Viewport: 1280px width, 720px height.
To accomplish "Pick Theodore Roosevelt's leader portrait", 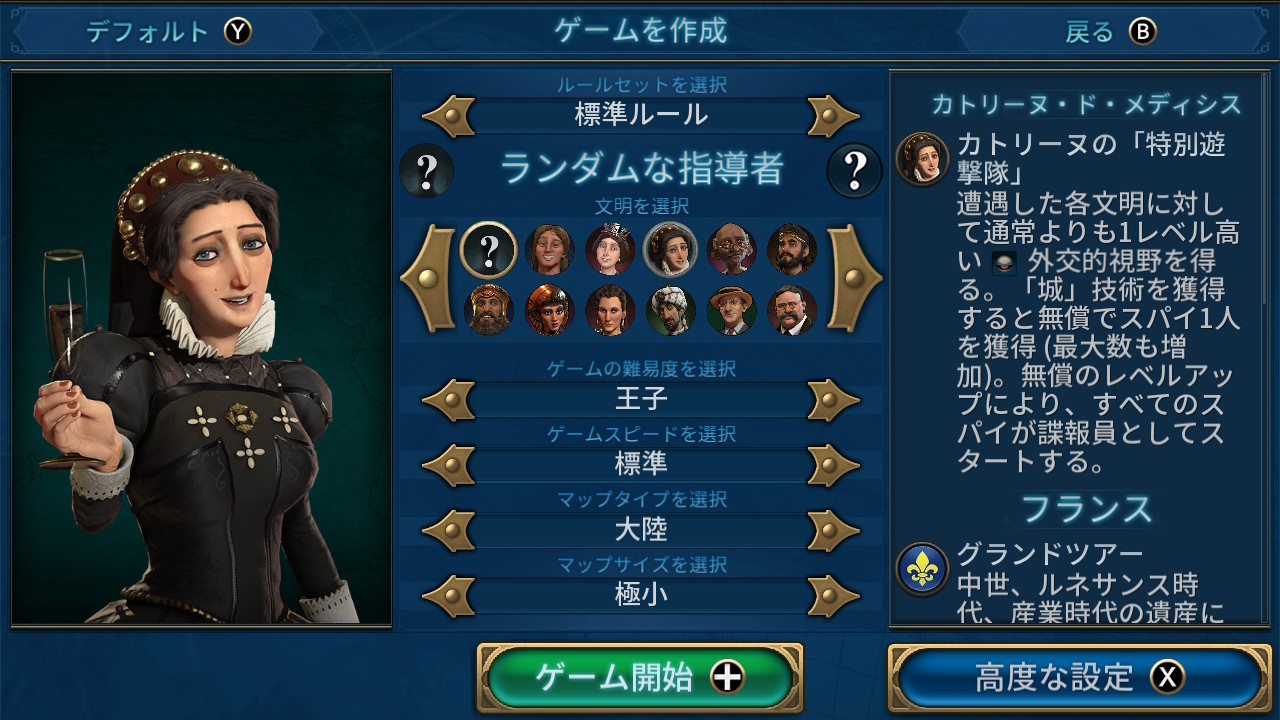I will point(791,311).
